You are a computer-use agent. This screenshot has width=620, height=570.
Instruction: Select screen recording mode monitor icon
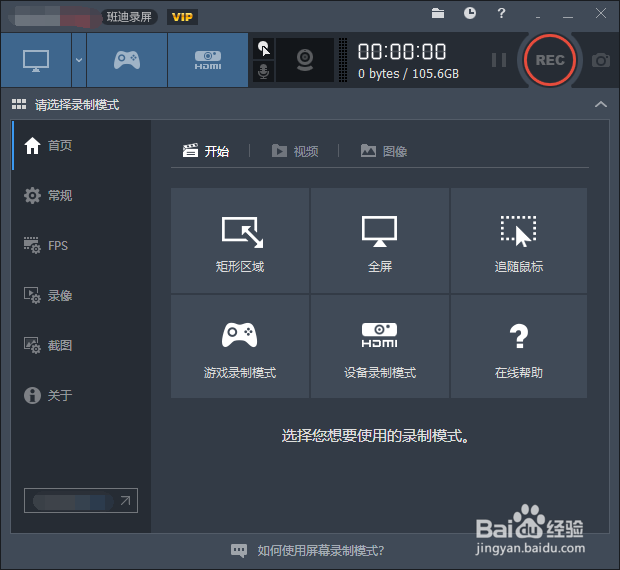[x=36, y=60]
